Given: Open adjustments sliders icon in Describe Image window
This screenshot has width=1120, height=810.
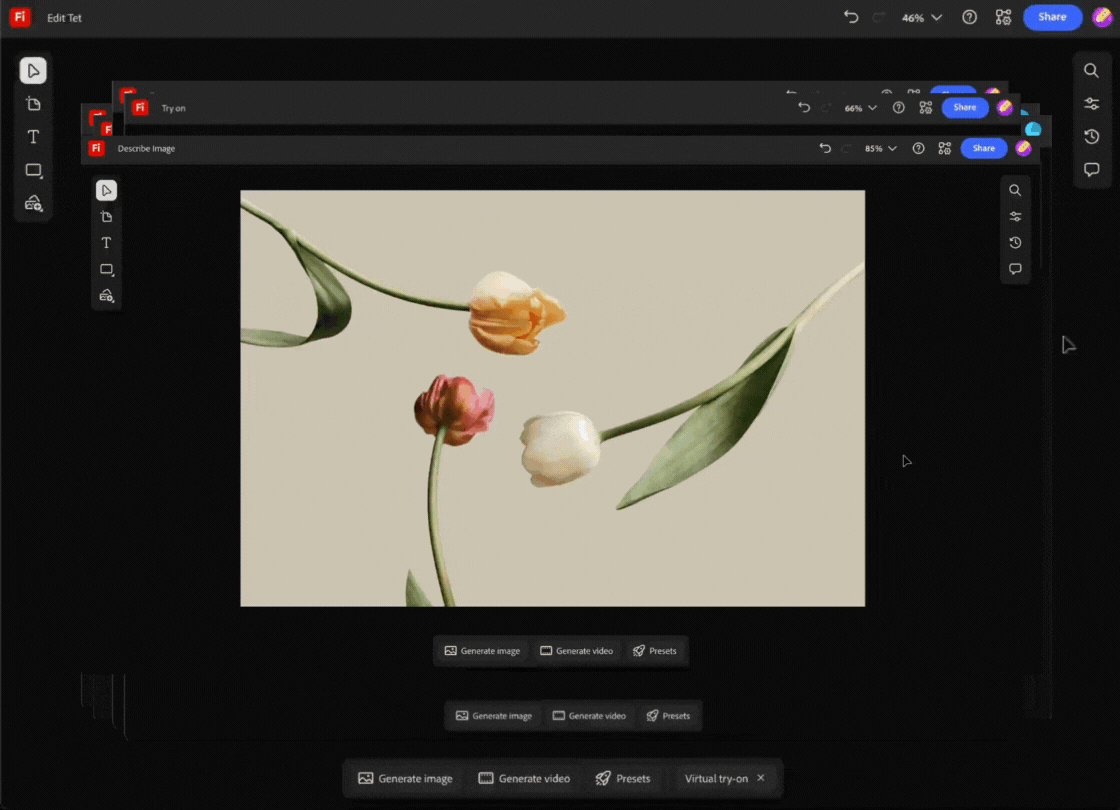Looking at the screenshot, I should coord(1015,217).
